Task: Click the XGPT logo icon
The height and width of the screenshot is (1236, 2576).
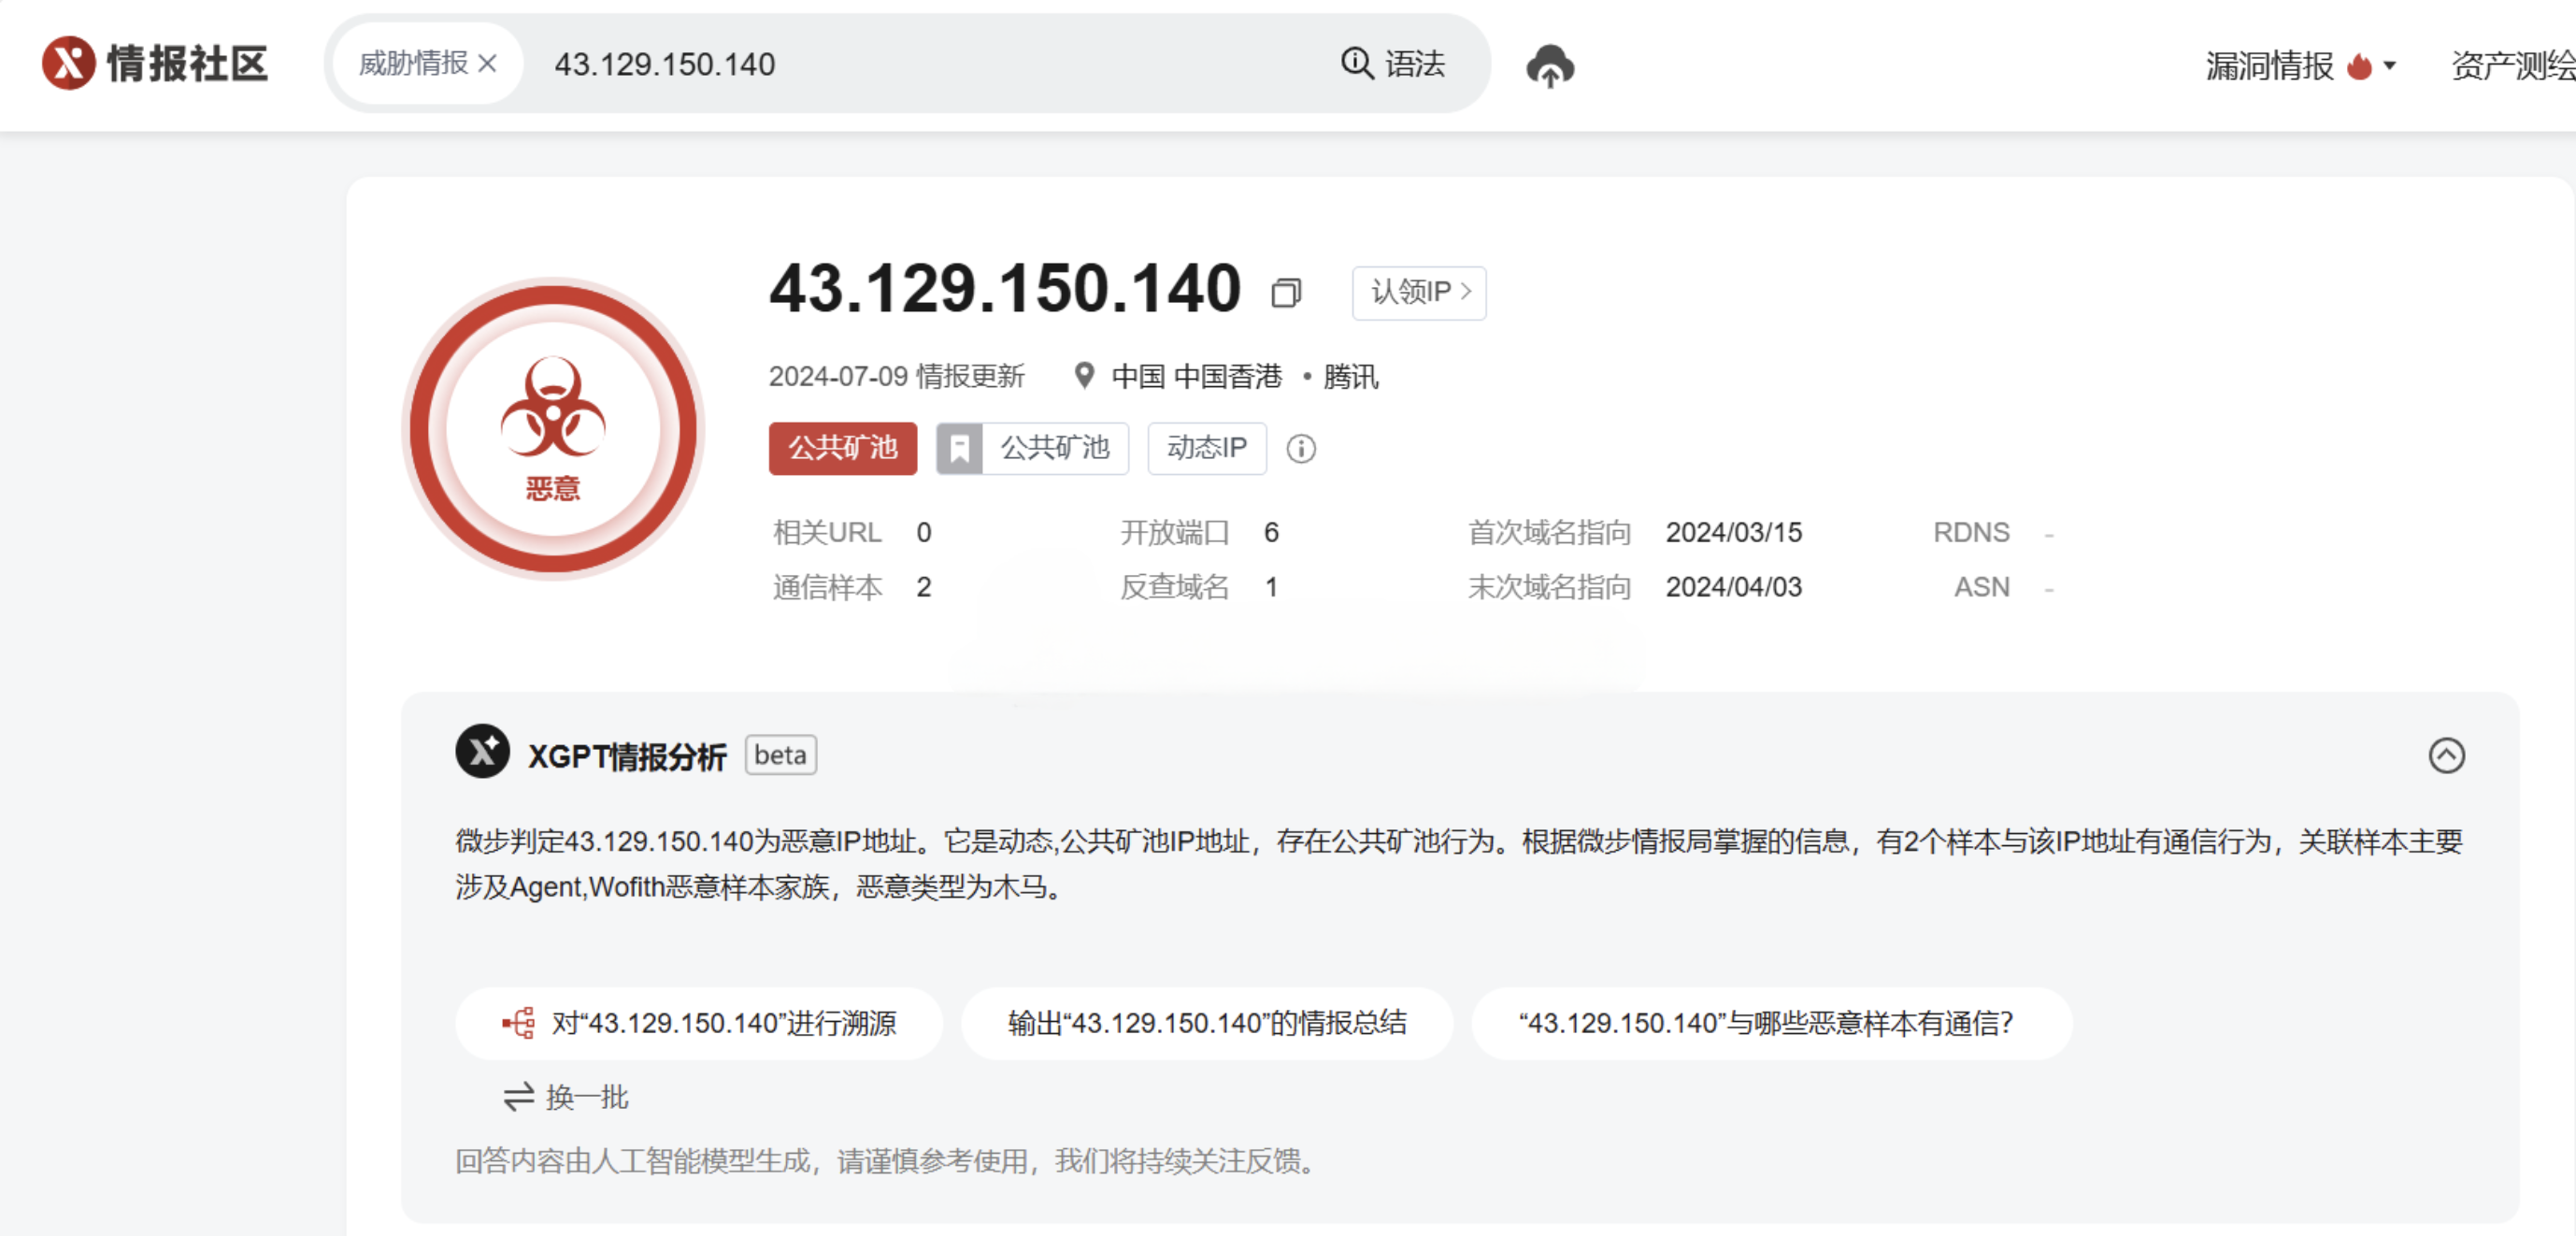Action: tap(483, 752)
